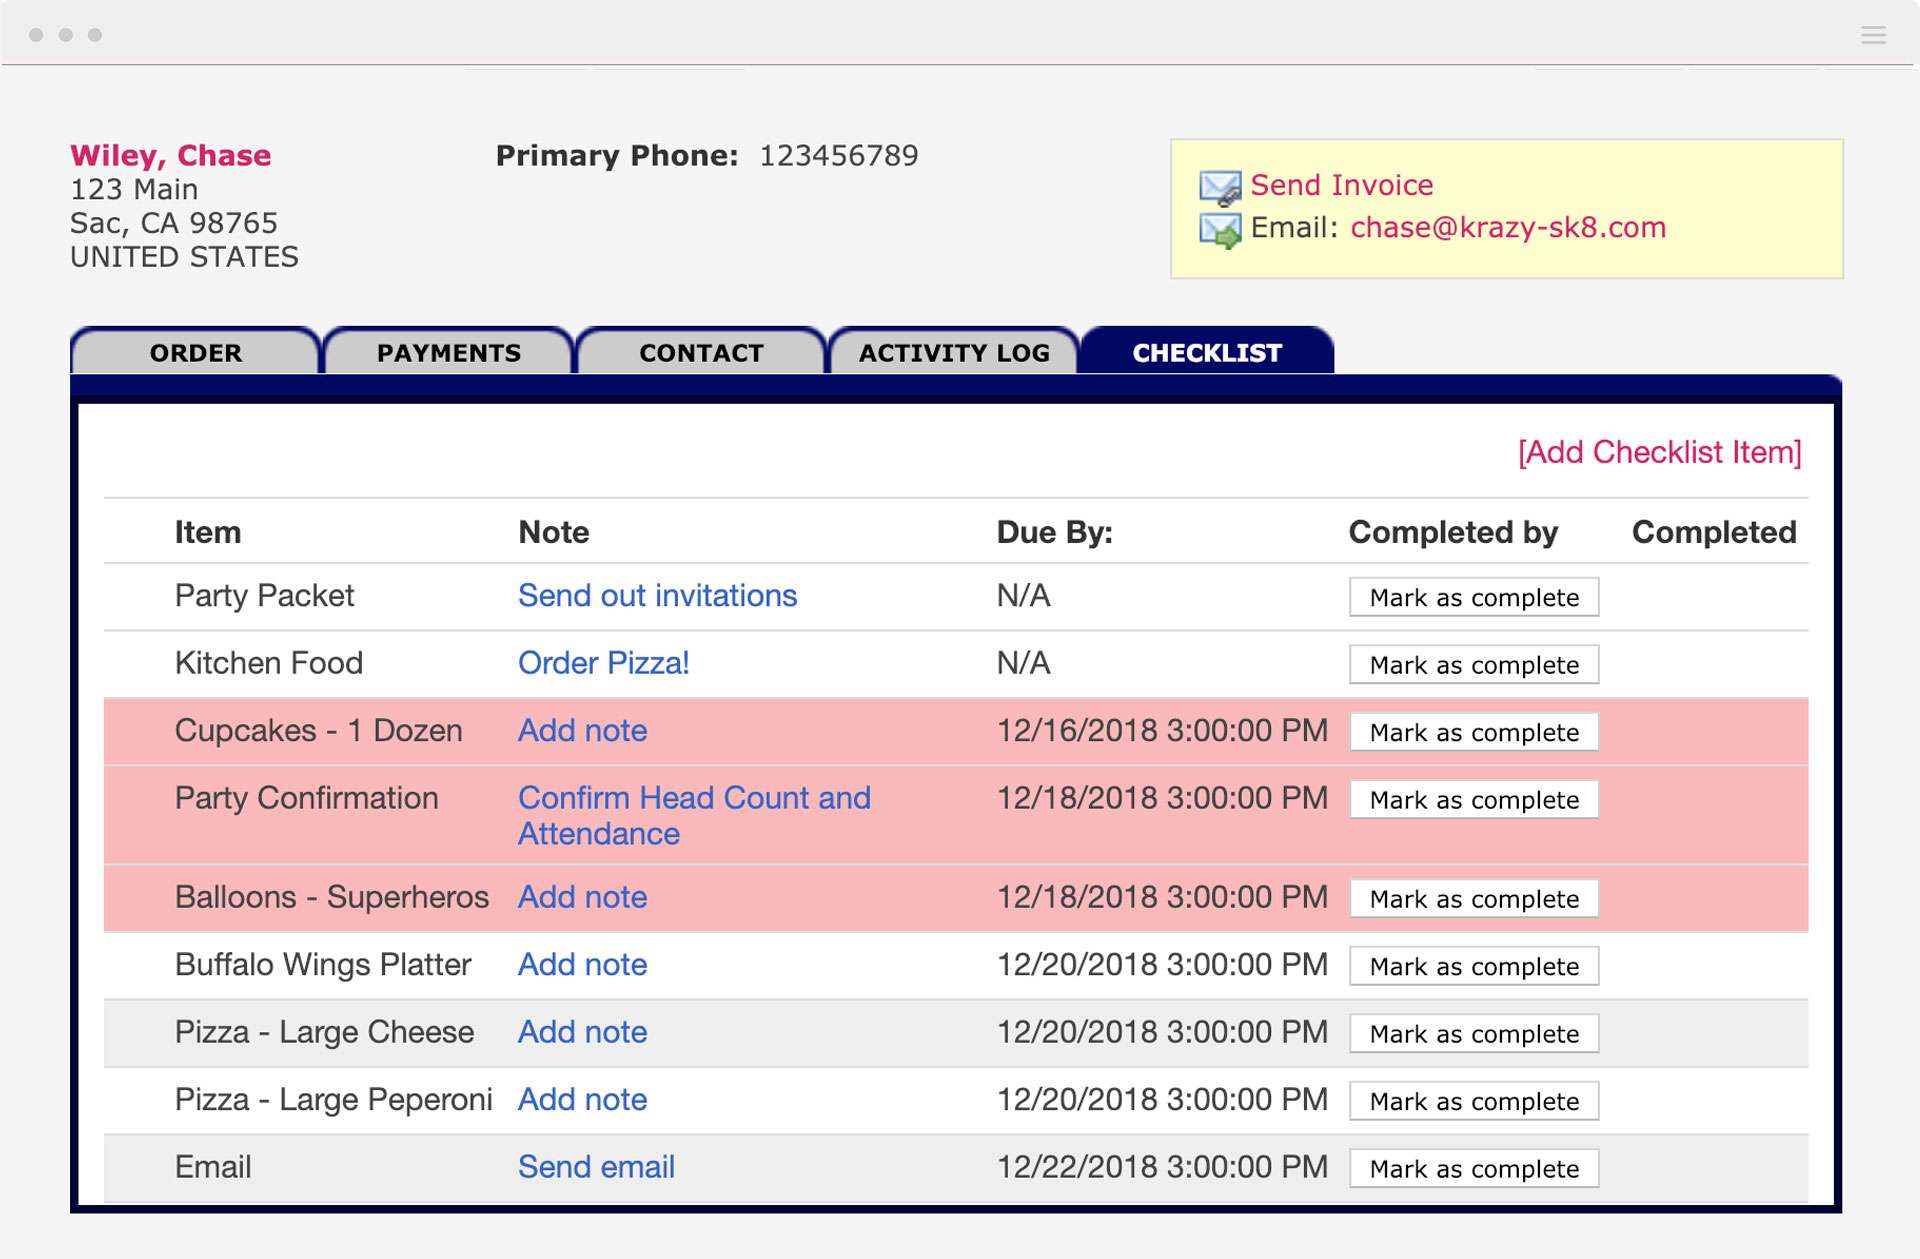Click the Send Invoice link
Screen dimensions: 1920x1259
[x=1341, y=184]
